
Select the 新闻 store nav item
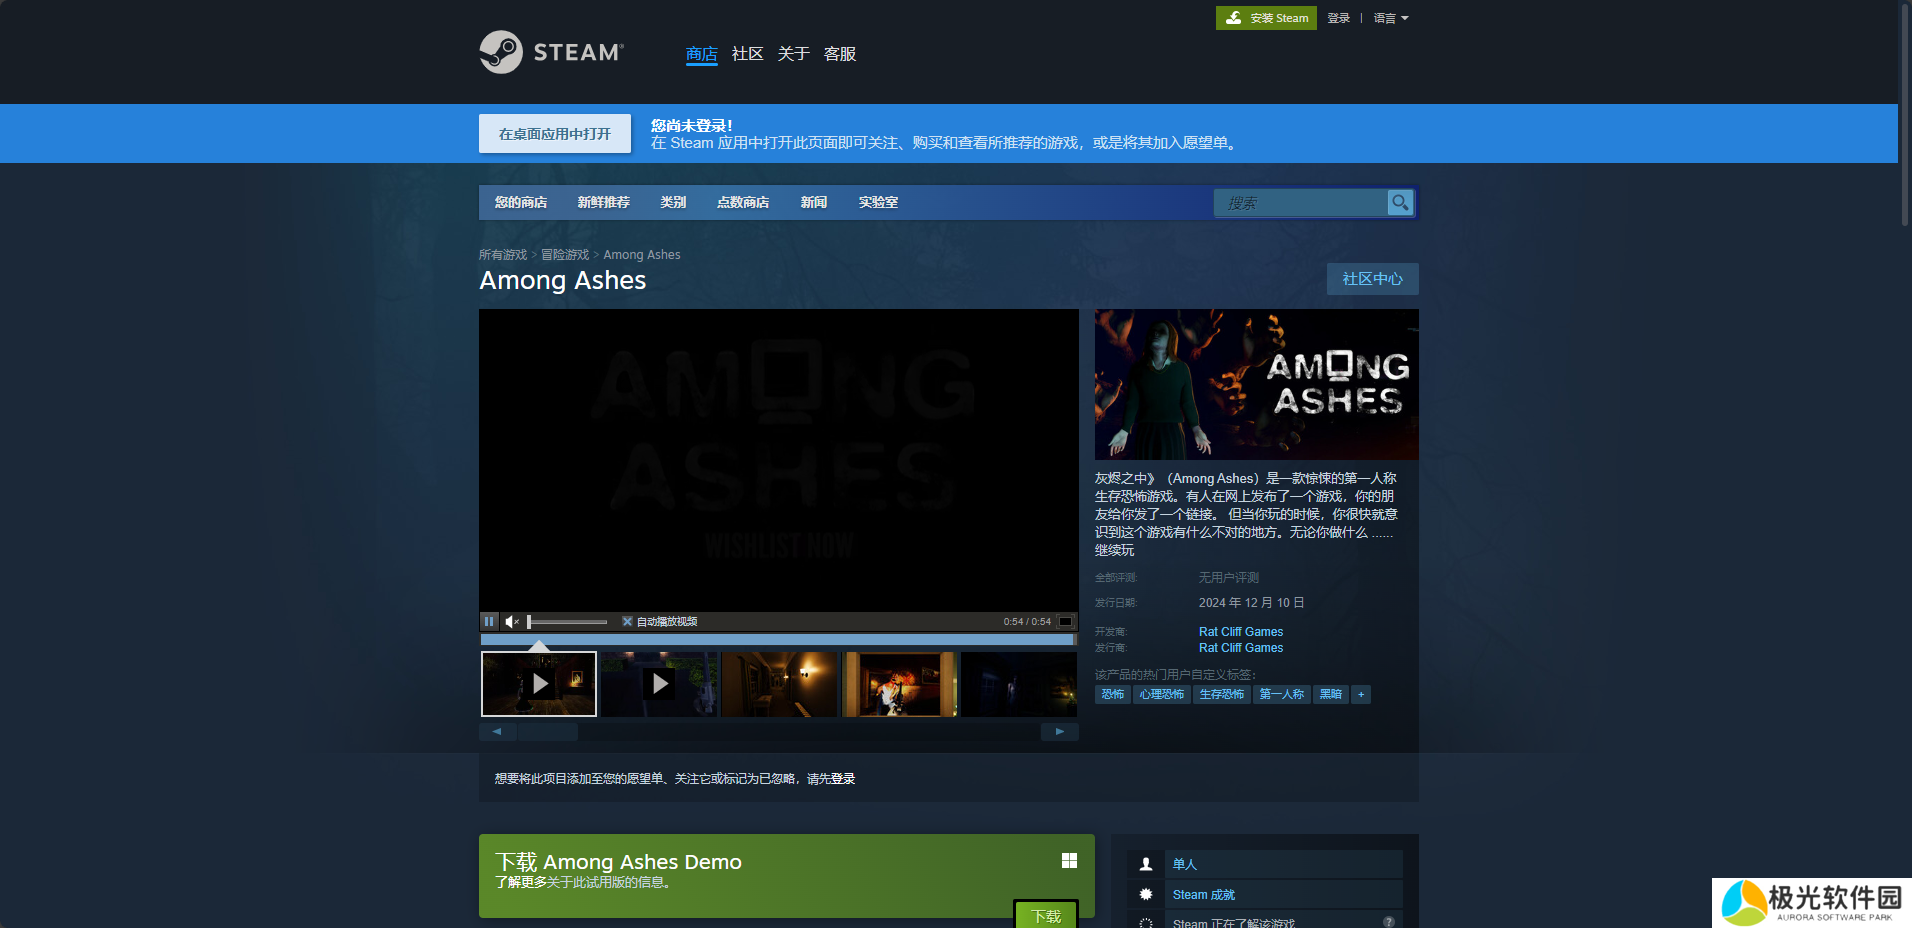(814, 202)
